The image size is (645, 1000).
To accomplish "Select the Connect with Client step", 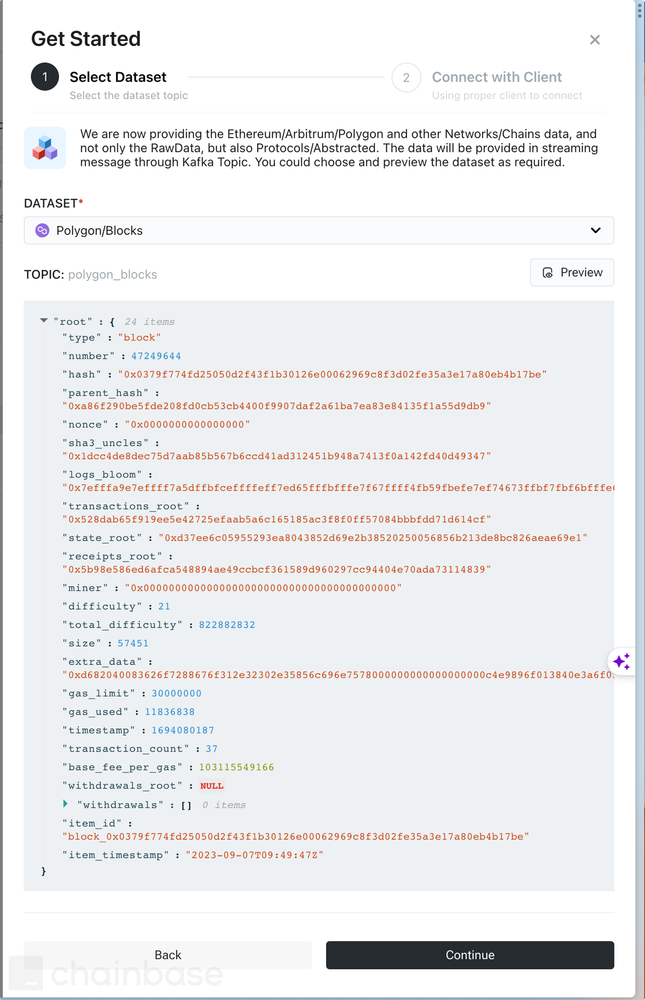I will tap(500, 77).
